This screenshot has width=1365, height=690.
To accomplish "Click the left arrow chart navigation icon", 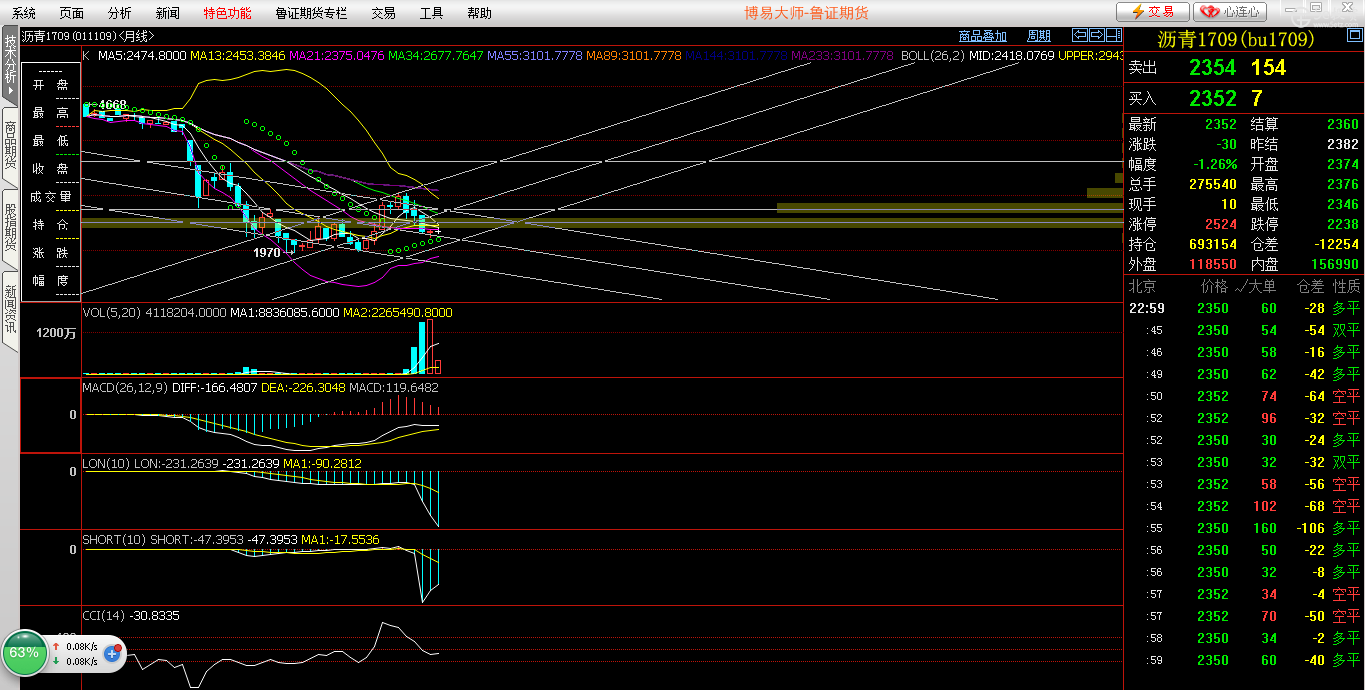I will coord(1081,35).
